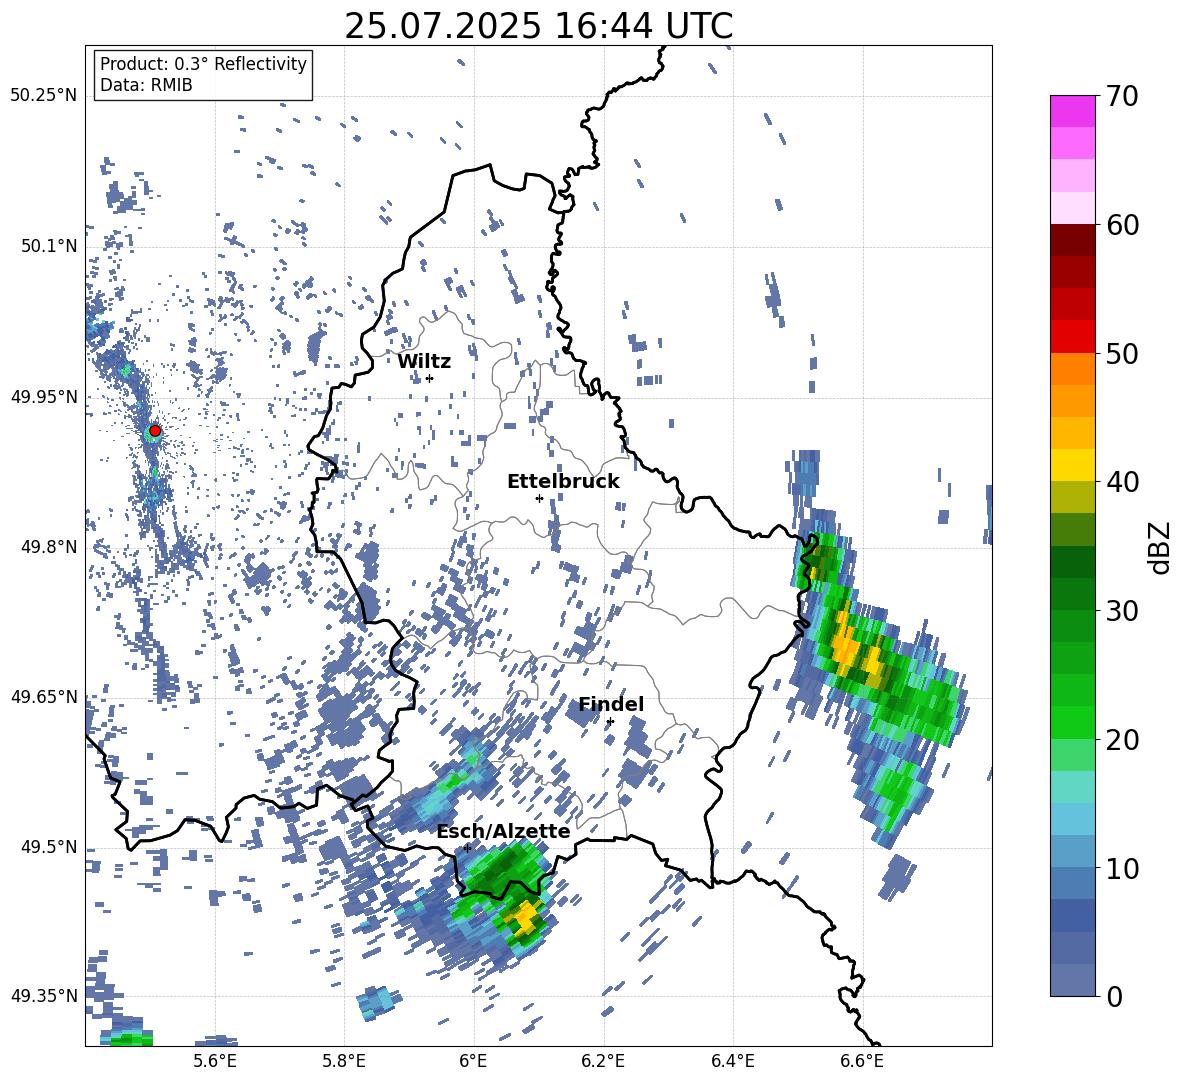Image resolution: width=1184 pixels, height=1081 pixels.
Task: Click the 50.1°N latitude label
Action: pos(49,247)
